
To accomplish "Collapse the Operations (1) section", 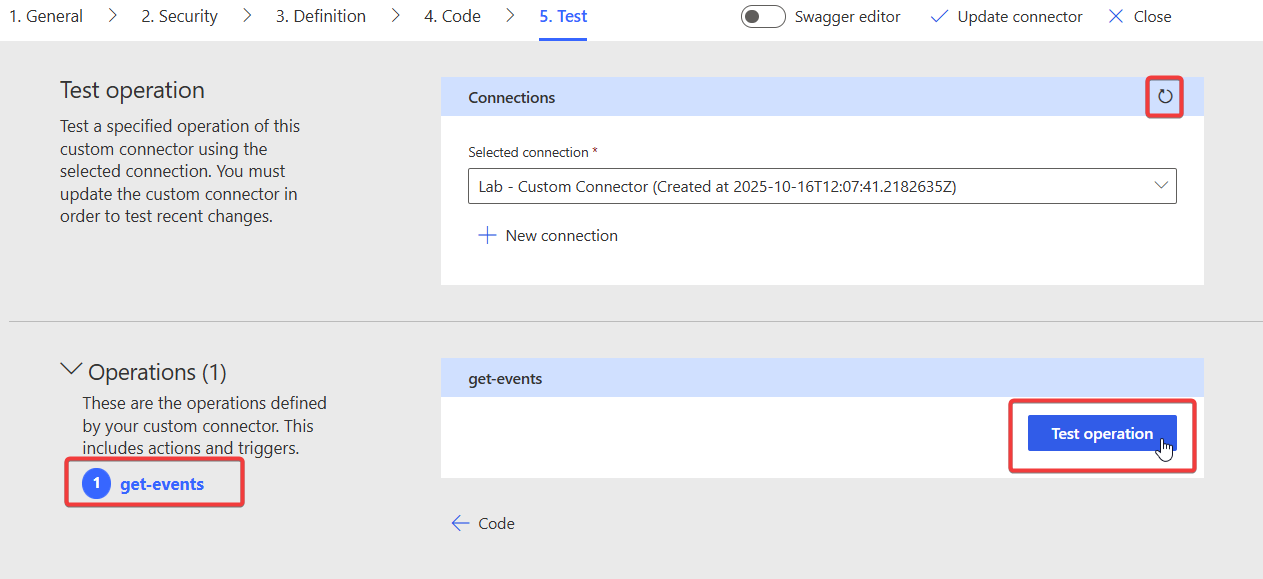I will 71,370.
